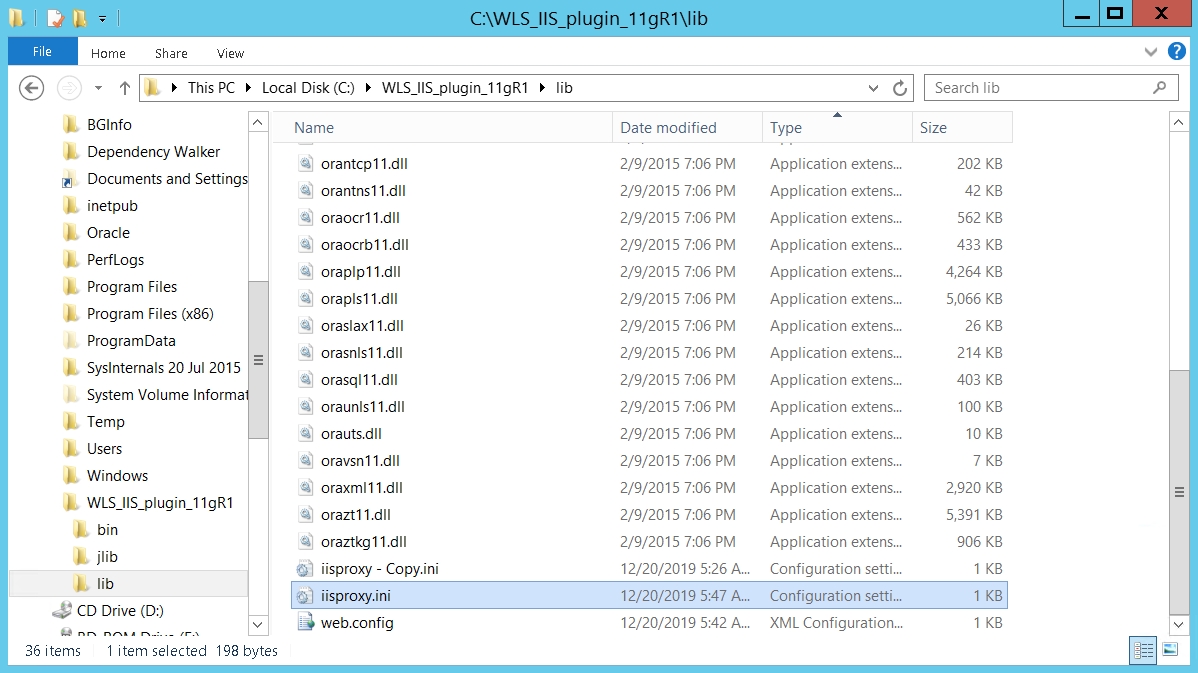Open the View ribbon tab
This screenshot has width=1198, height=673.
[230, 53]
